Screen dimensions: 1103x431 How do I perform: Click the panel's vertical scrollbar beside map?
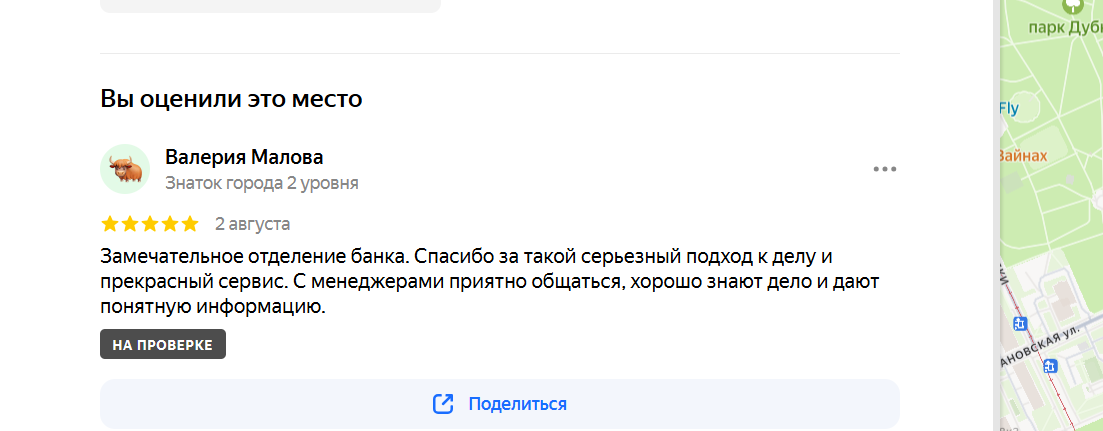point(997,215)
